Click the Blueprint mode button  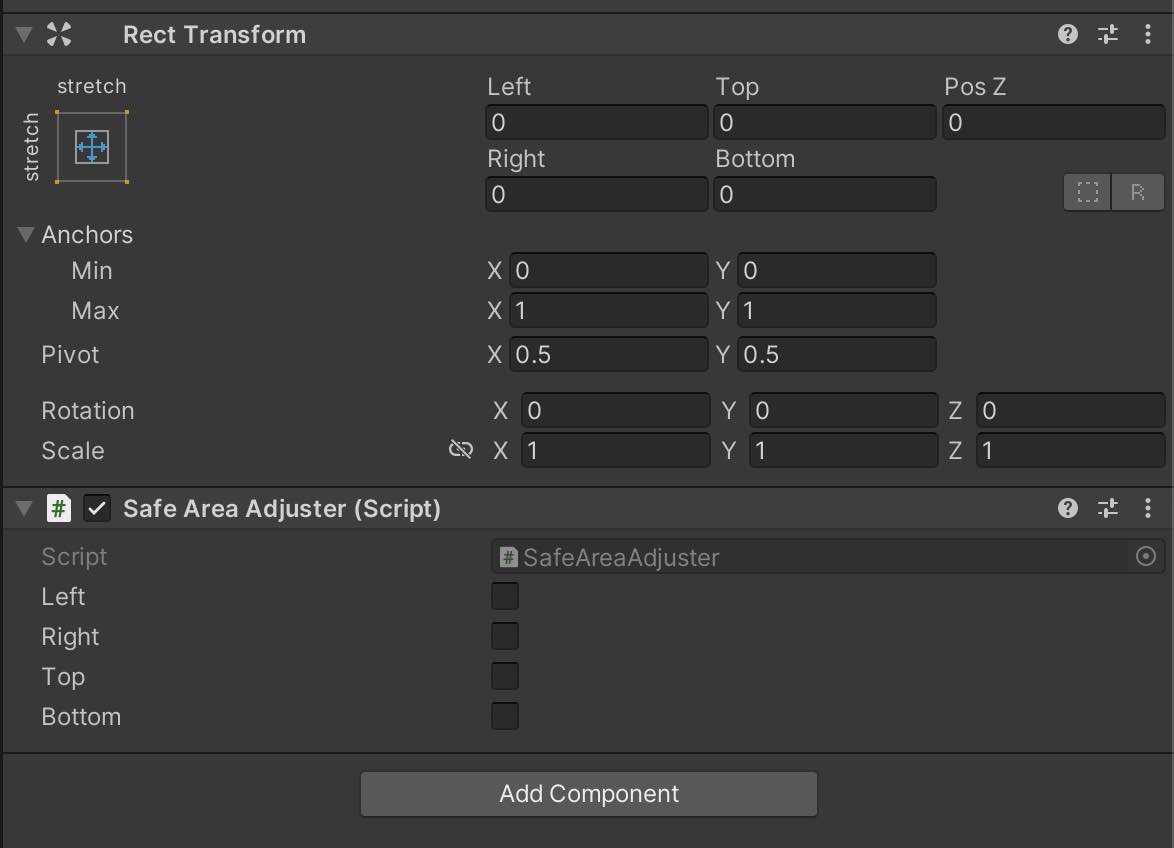pos(1088,192)
